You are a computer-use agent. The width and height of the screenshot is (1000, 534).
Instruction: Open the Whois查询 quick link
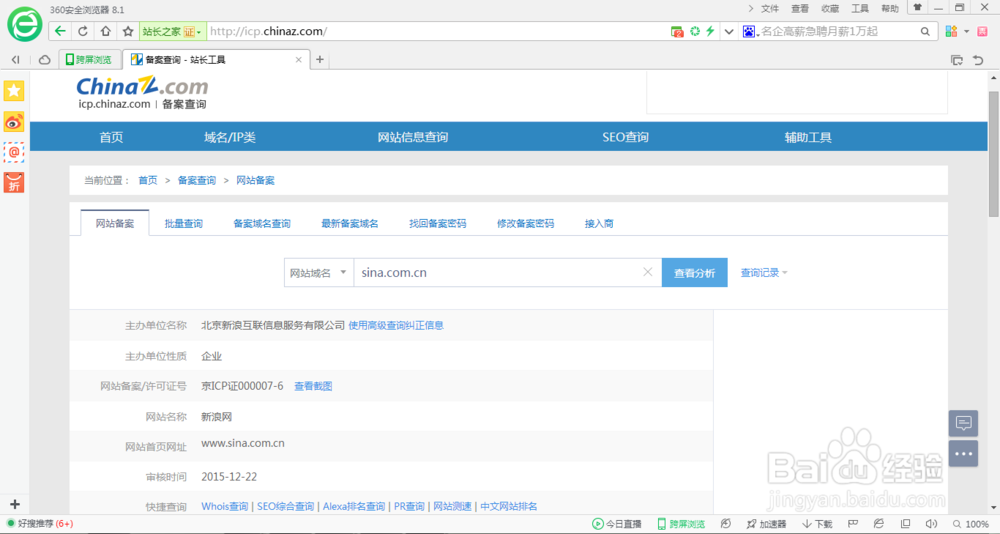point(224,506)
